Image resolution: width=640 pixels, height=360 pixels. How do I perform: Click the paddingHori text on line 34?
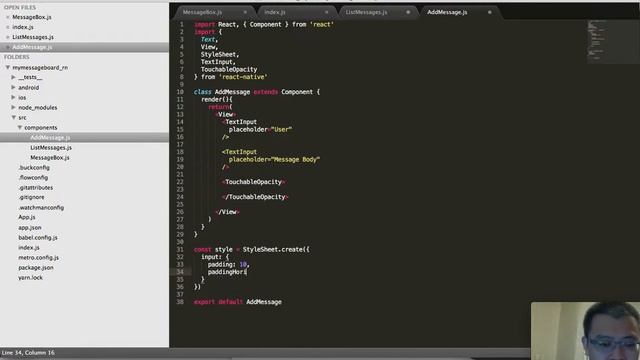pos(227,272)
